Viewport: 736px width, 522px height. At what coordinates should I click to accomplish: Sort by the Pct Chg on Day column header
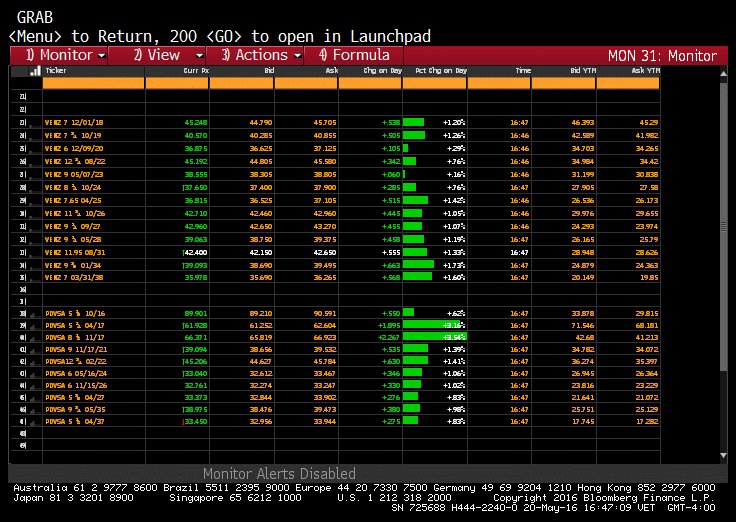click(x=441, y=71)
